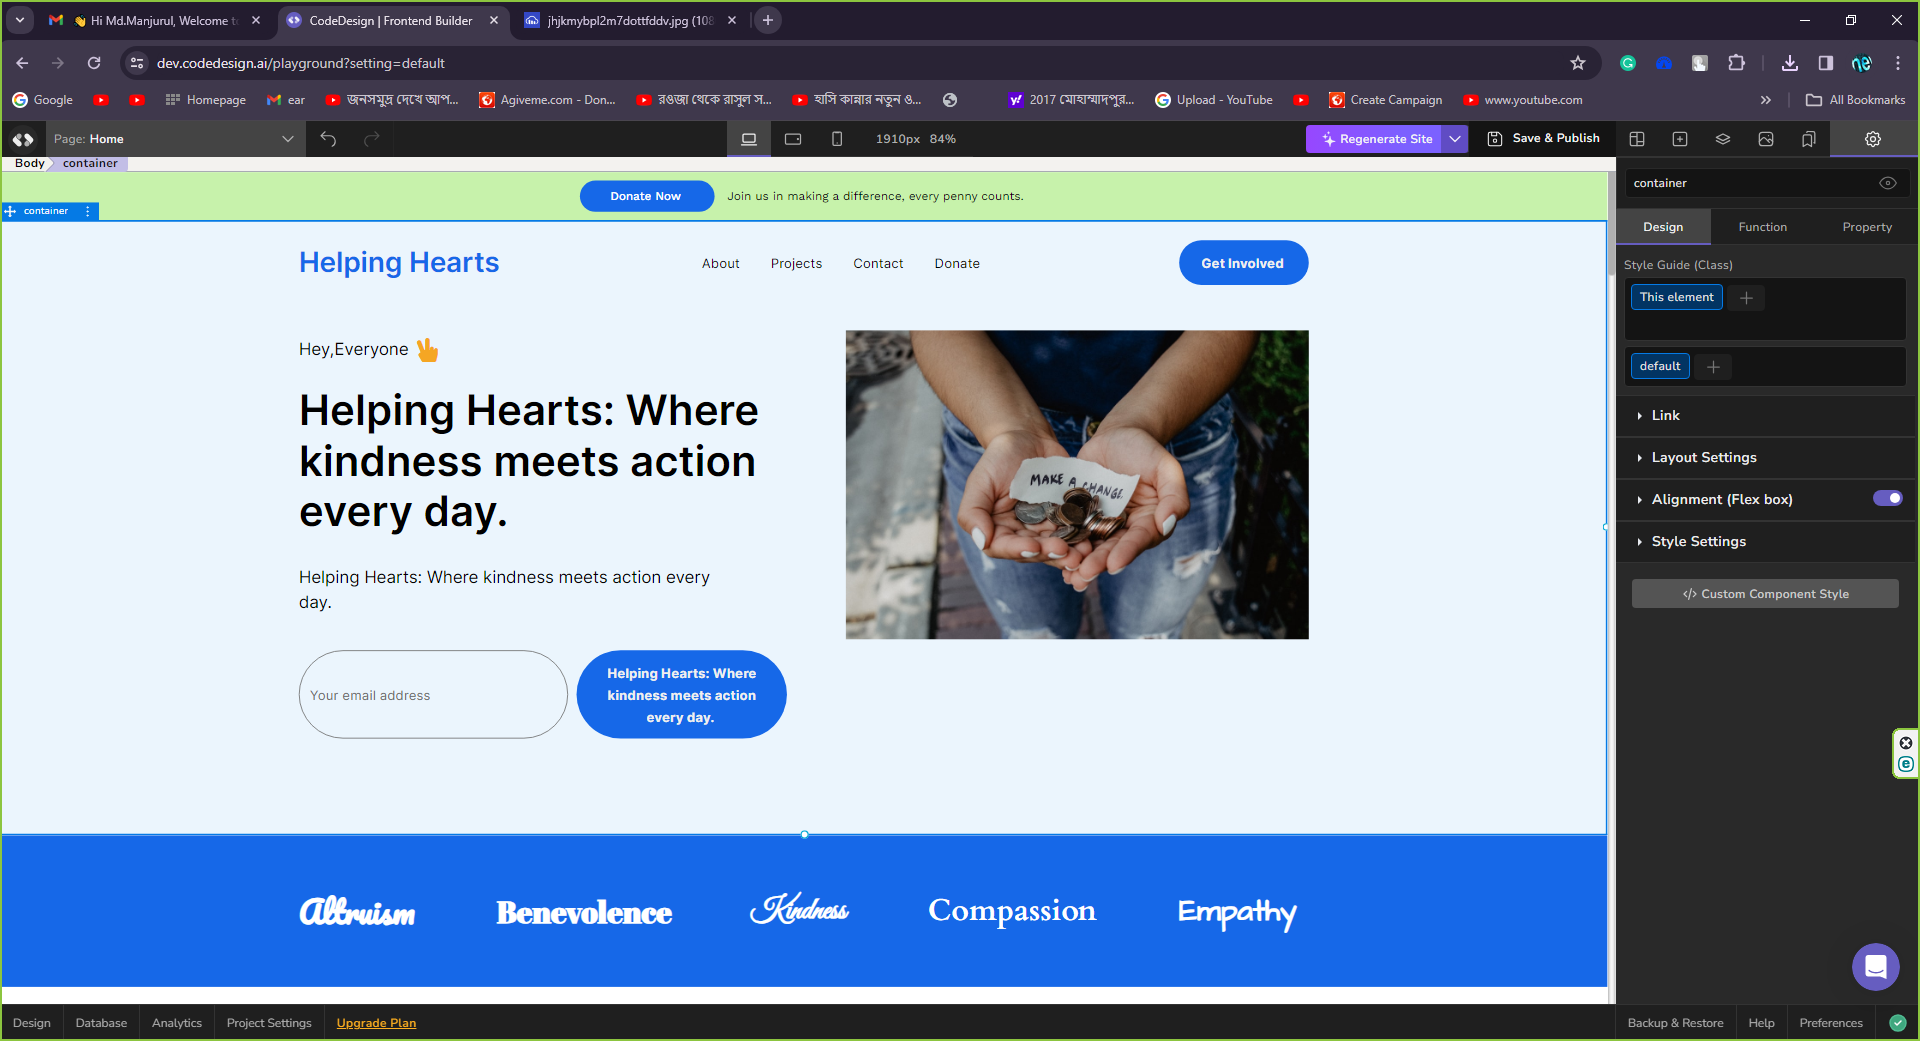The height and width of the screenshot is (1041, 1920).
Task: Reload the browser page
Action: (x=94, y=63)
